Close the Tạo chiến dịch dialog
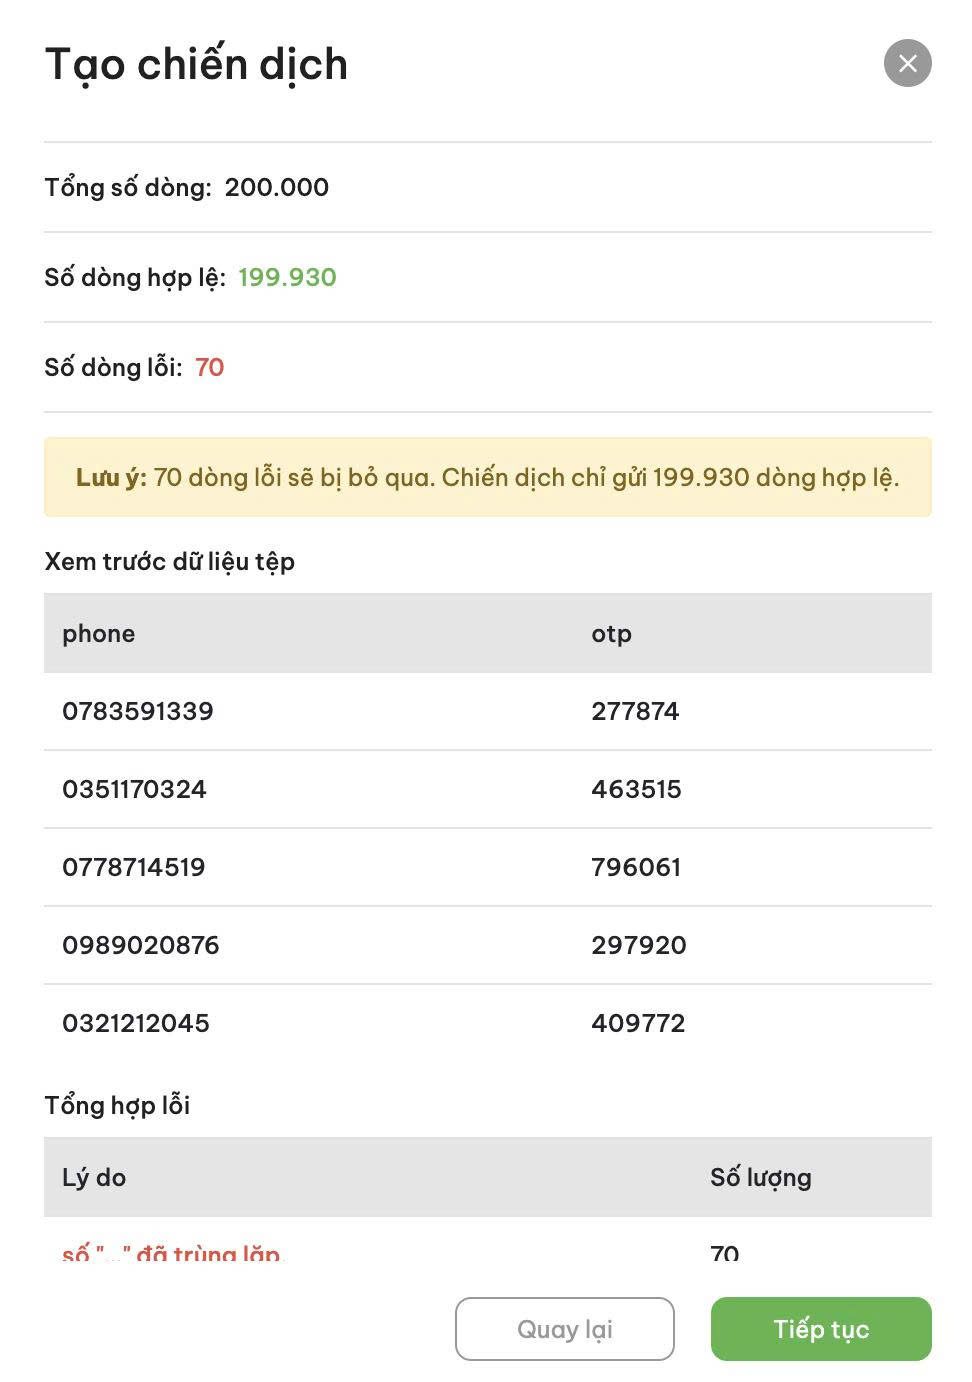This screenshot has width=972, height=1382. coord(907,63)
